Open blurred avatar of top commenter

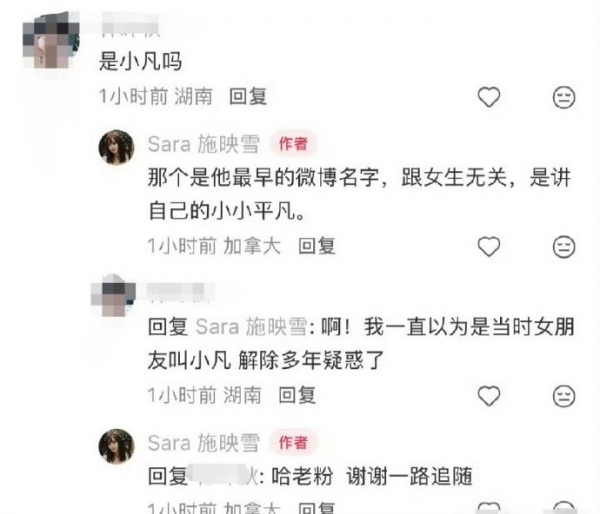coord(51,41)
